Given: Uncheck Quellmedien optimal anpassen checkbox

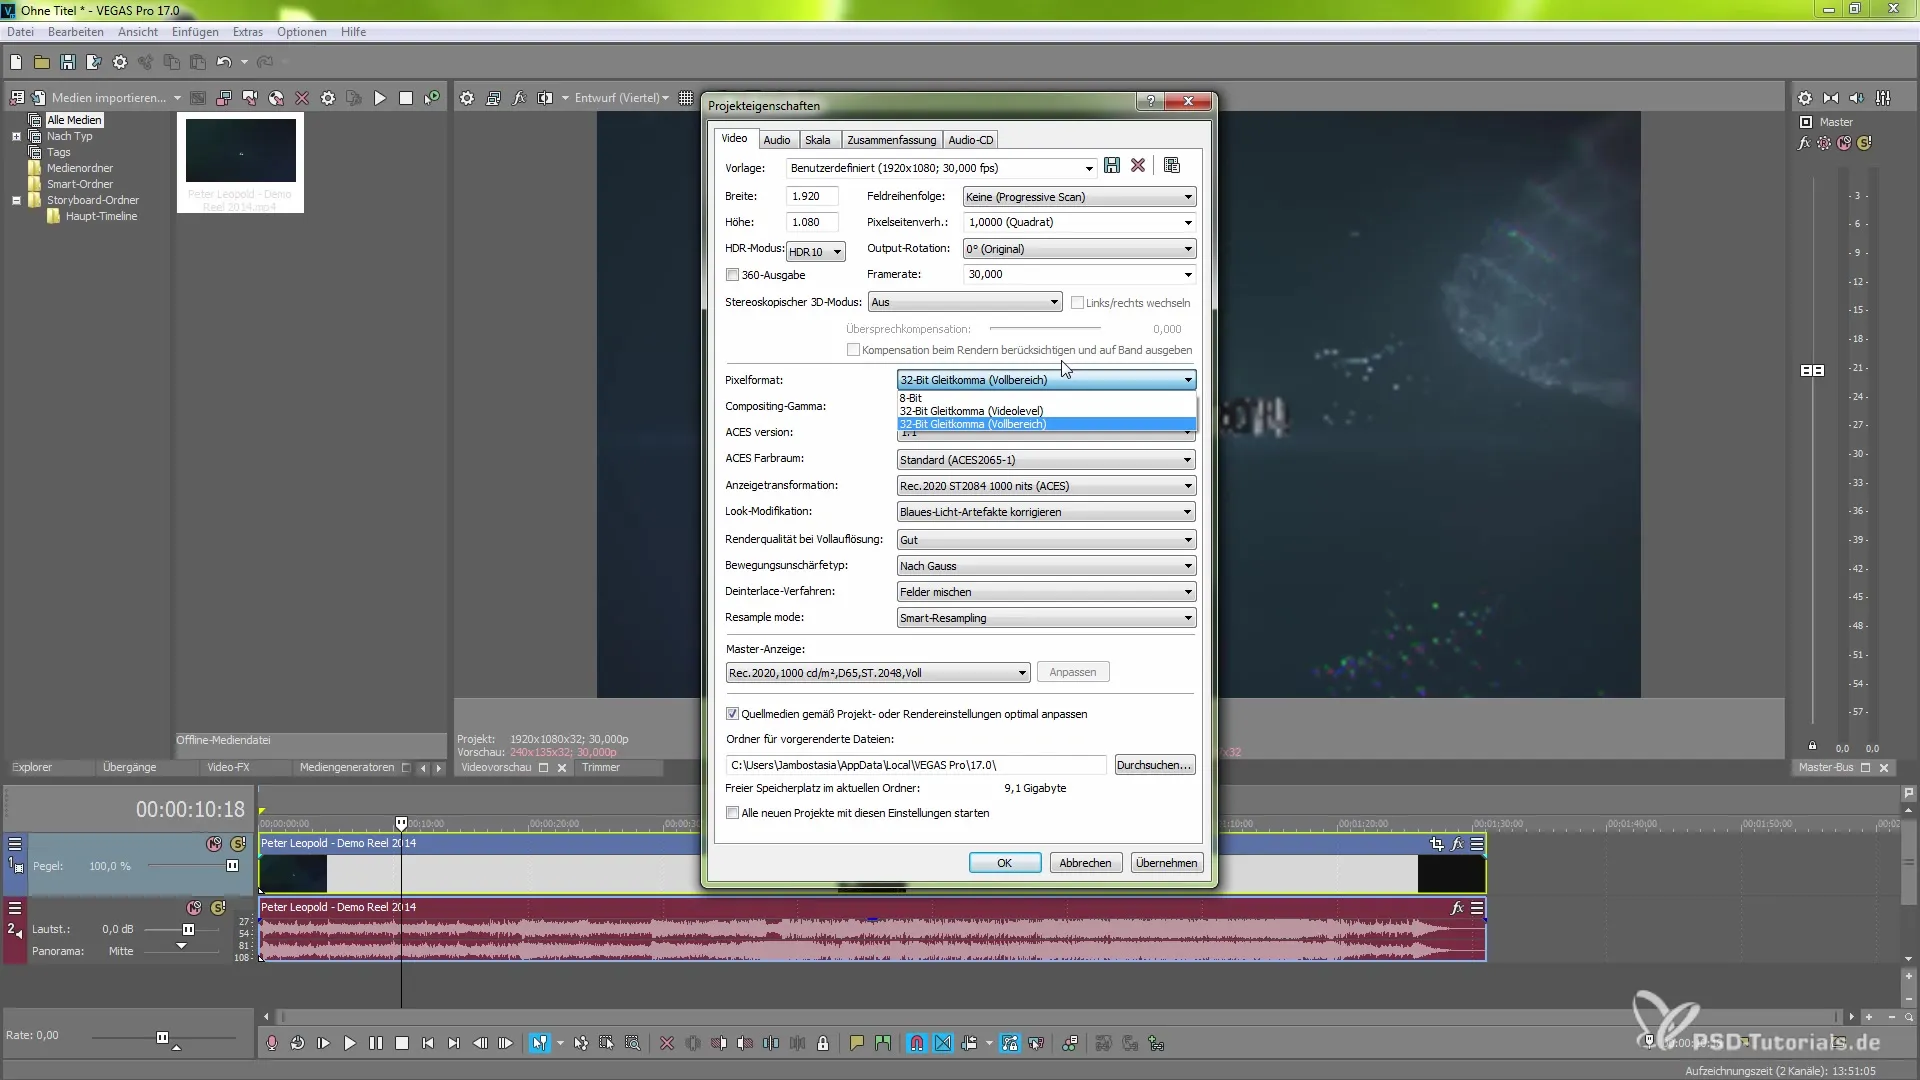Looking at the screenshot, I should click(x=732, y=714).
